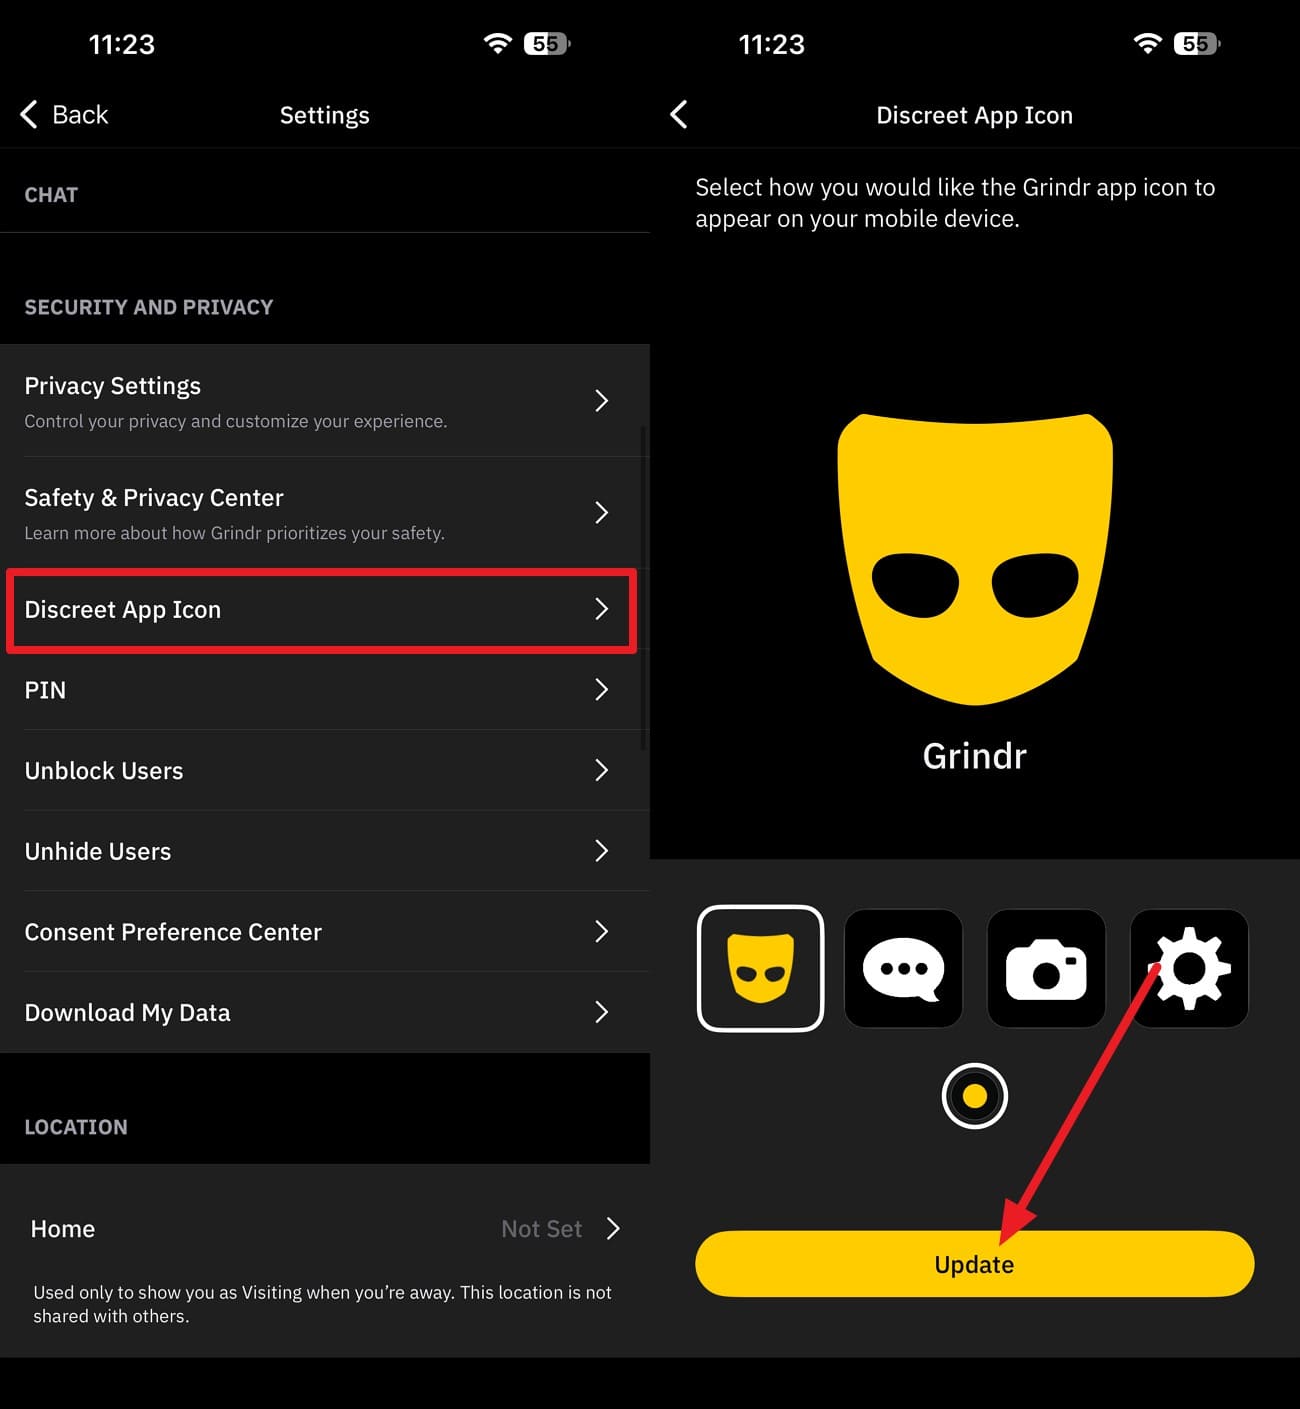Tap the SECURITY AND PRIVACY header
The height and width of the screenshot is (1409, 1300).
point(149,307)
